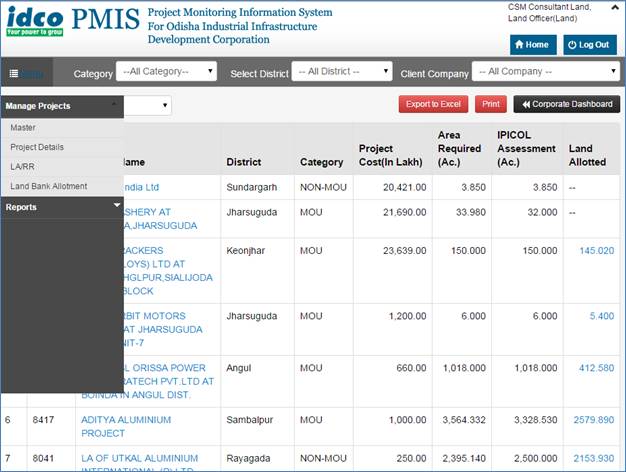Log Out of the system
This screenshot has width=626, height=472.
pos(590,45)
